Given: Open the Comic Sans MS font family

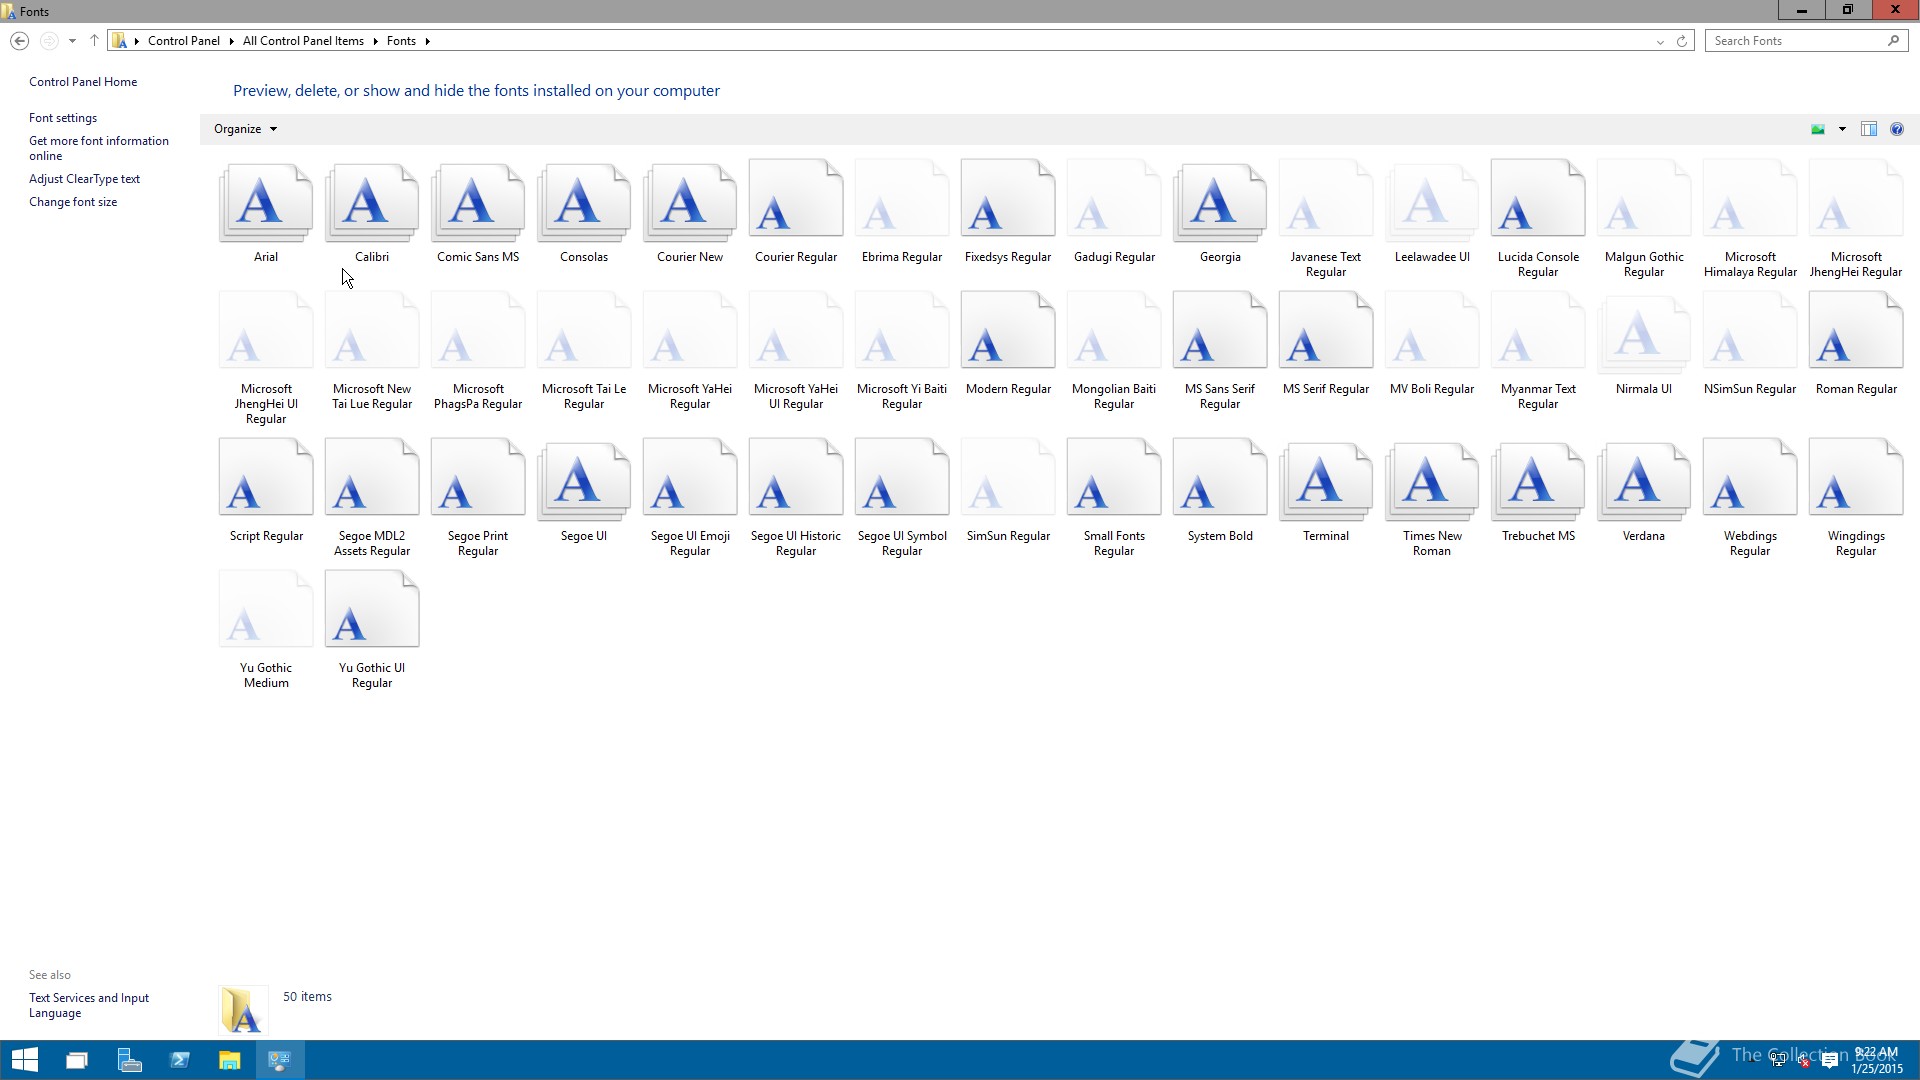Looking at the screenshot, I should coord(478,203).
